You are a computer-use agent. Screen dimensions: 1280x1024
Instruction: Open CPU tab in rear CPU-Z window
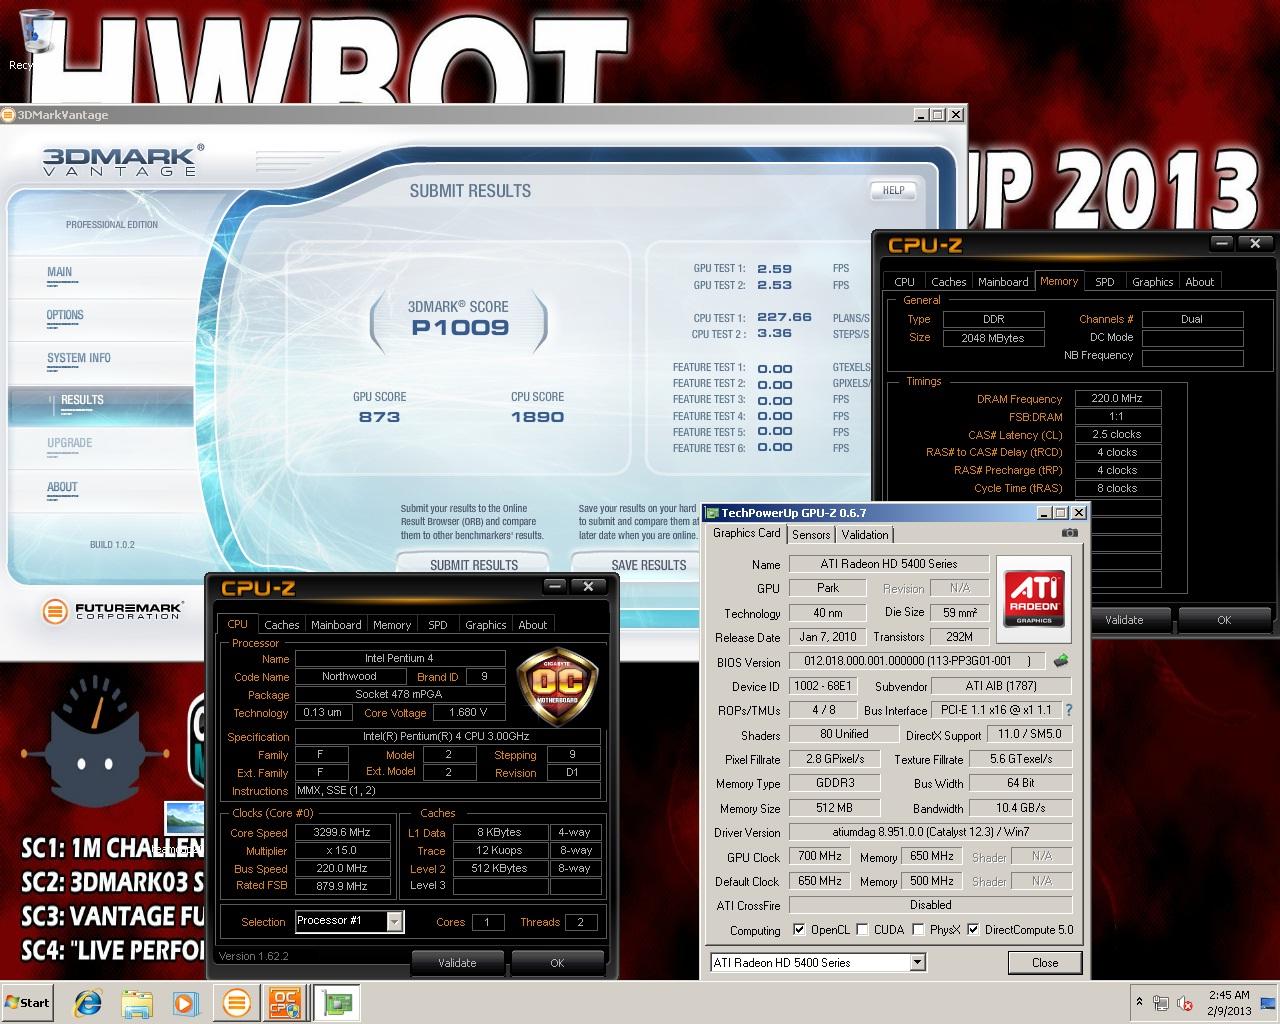tap(905, 282)
